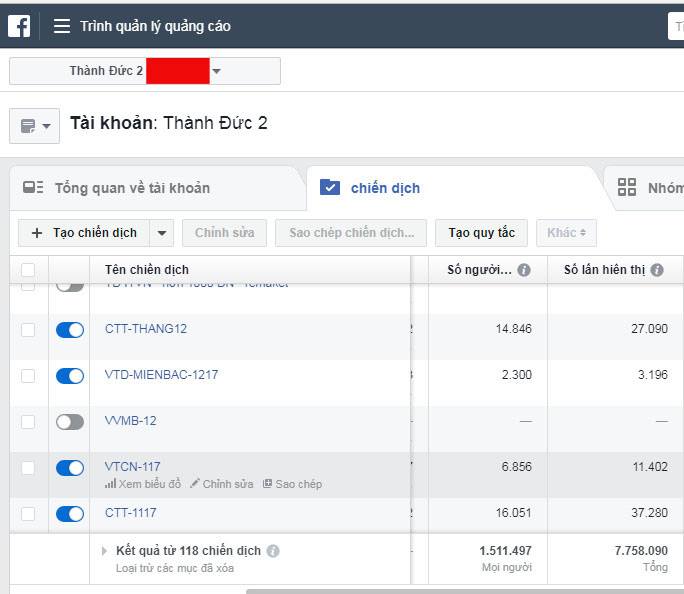The width and height of the screenshot is (684, 594).
Task: Open the hamburger menu next to Trình quản lý quảng cáo
Action: pyautogui.click(x=62, y=26)
